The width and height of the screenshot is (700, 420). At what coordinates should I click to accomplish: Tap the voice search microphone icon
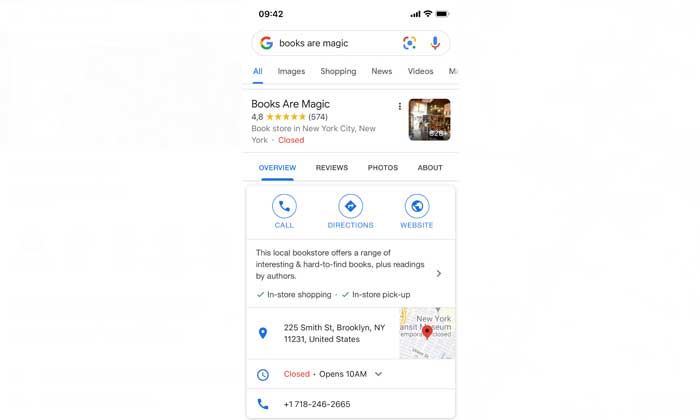tap(435, 43)
